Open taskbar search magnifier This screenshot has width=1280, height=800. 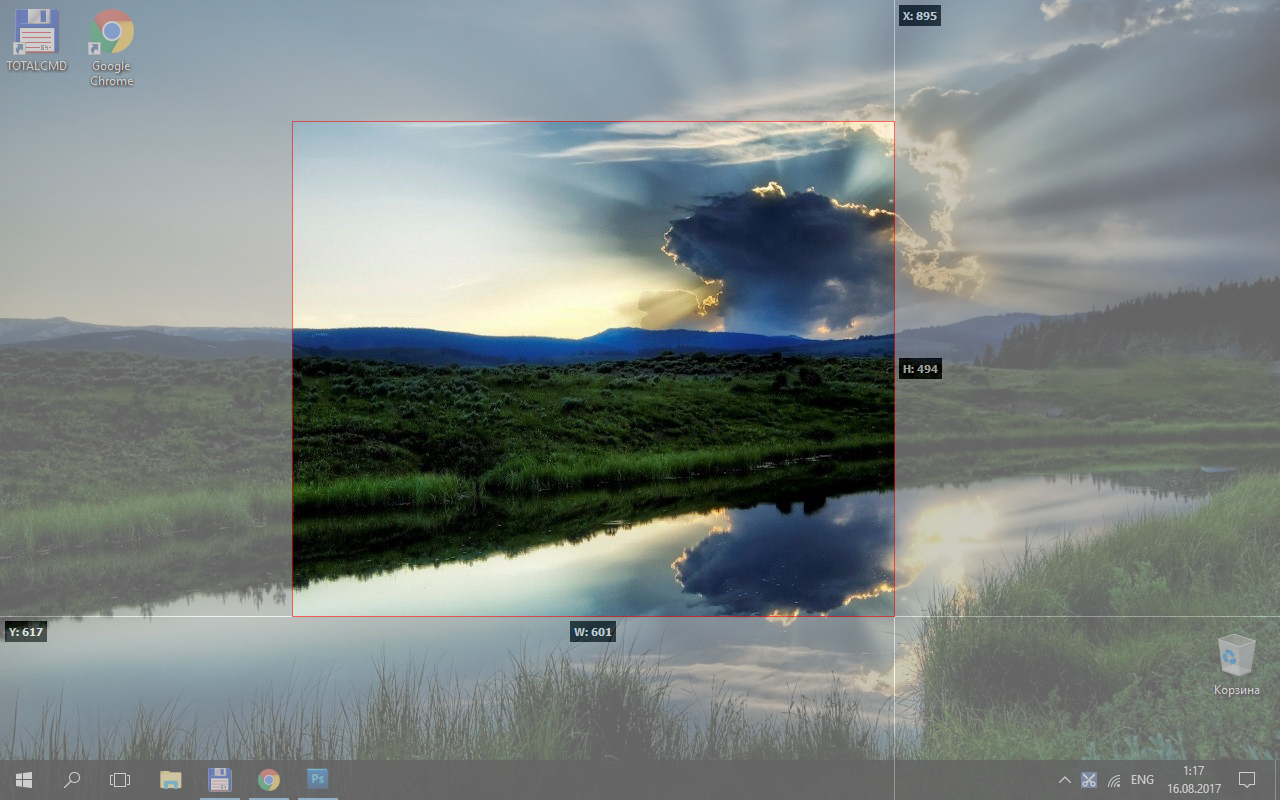pyautogui.click(x=72, y=780)
